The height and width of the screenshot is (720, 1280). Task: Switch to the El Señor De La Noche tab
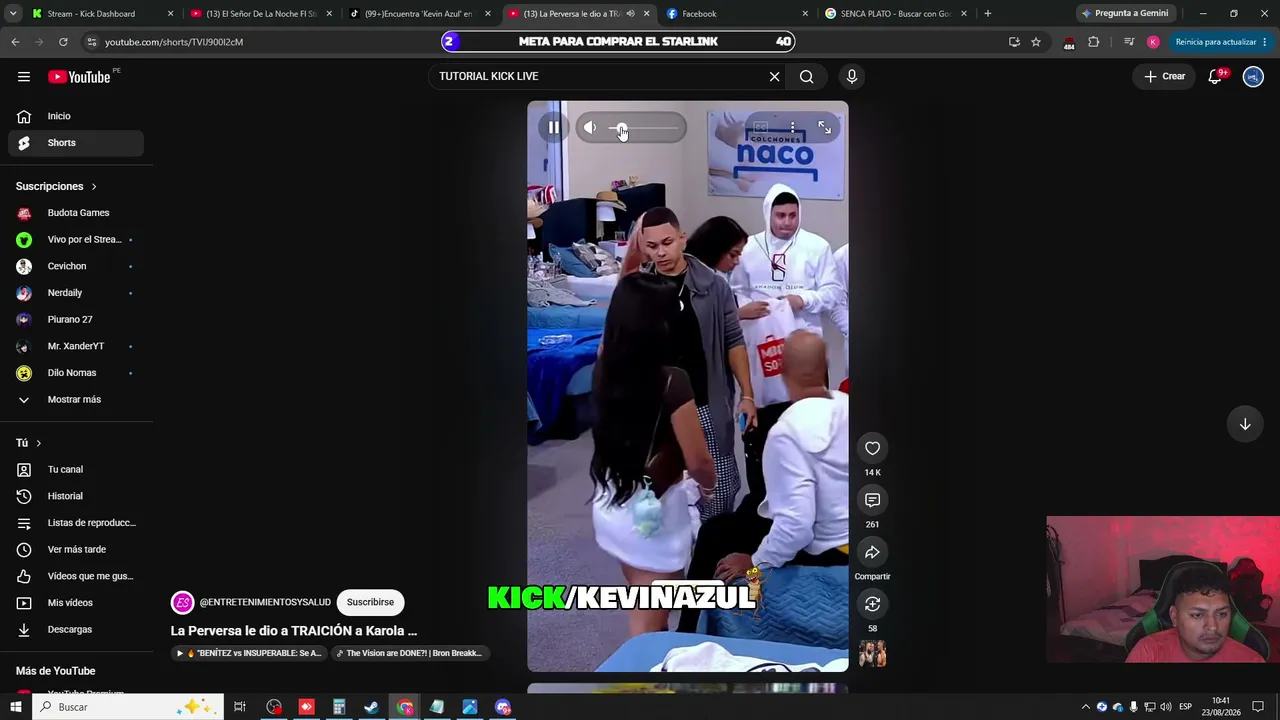260,14
